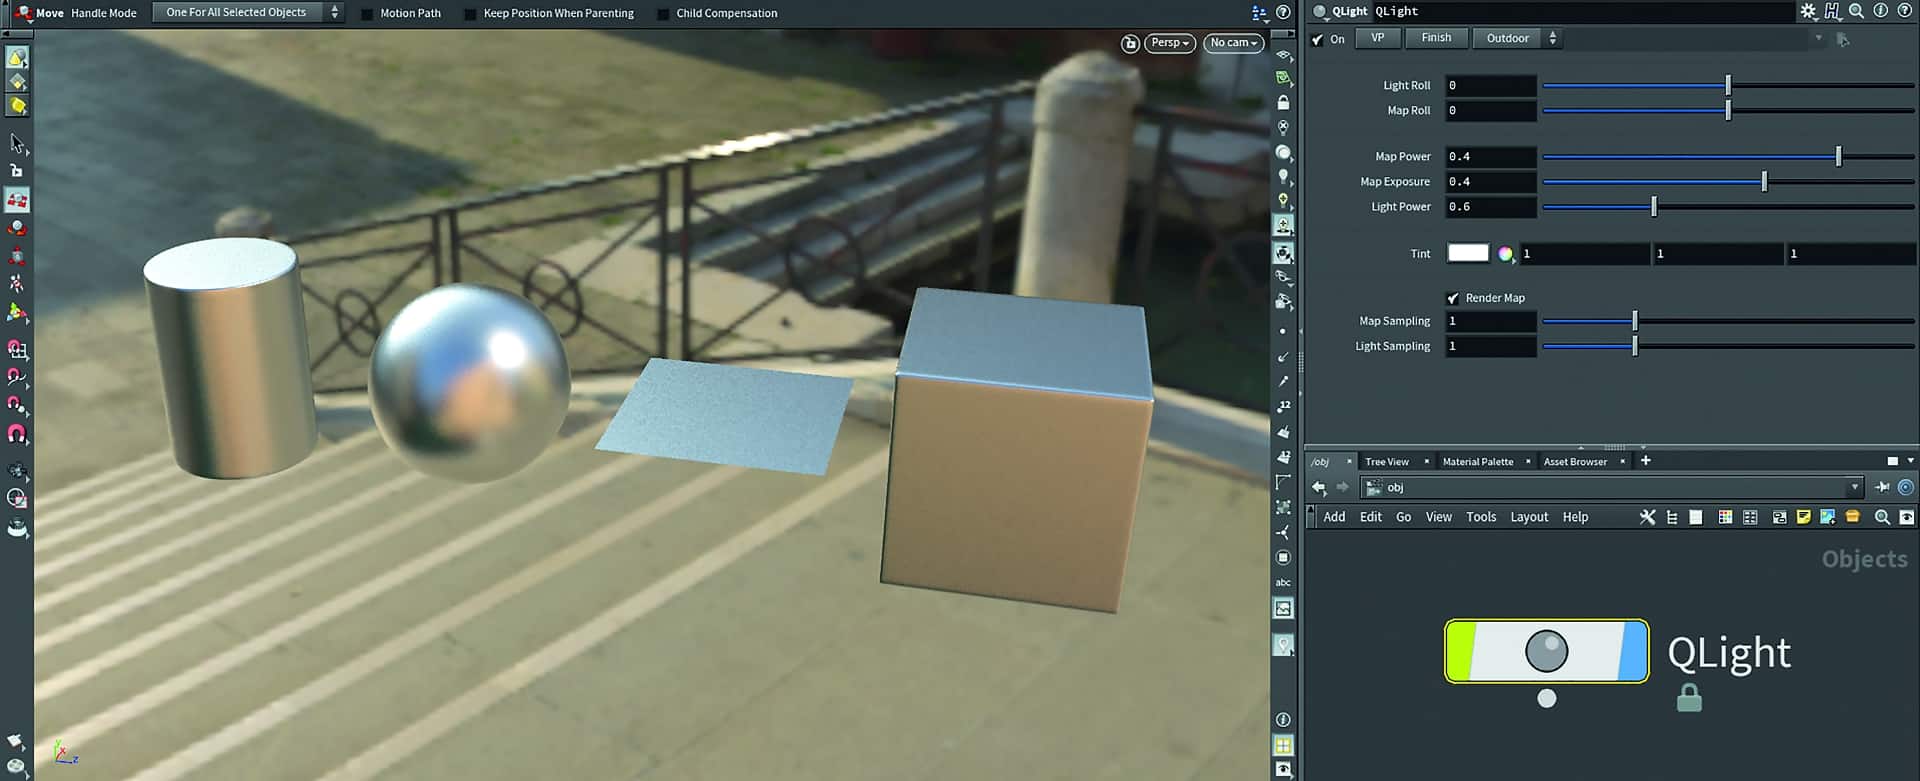Image resolution: width=1920 pixels, height=781 pixels.
Task: Show node info via the i icon
Action: point(1880,11)
